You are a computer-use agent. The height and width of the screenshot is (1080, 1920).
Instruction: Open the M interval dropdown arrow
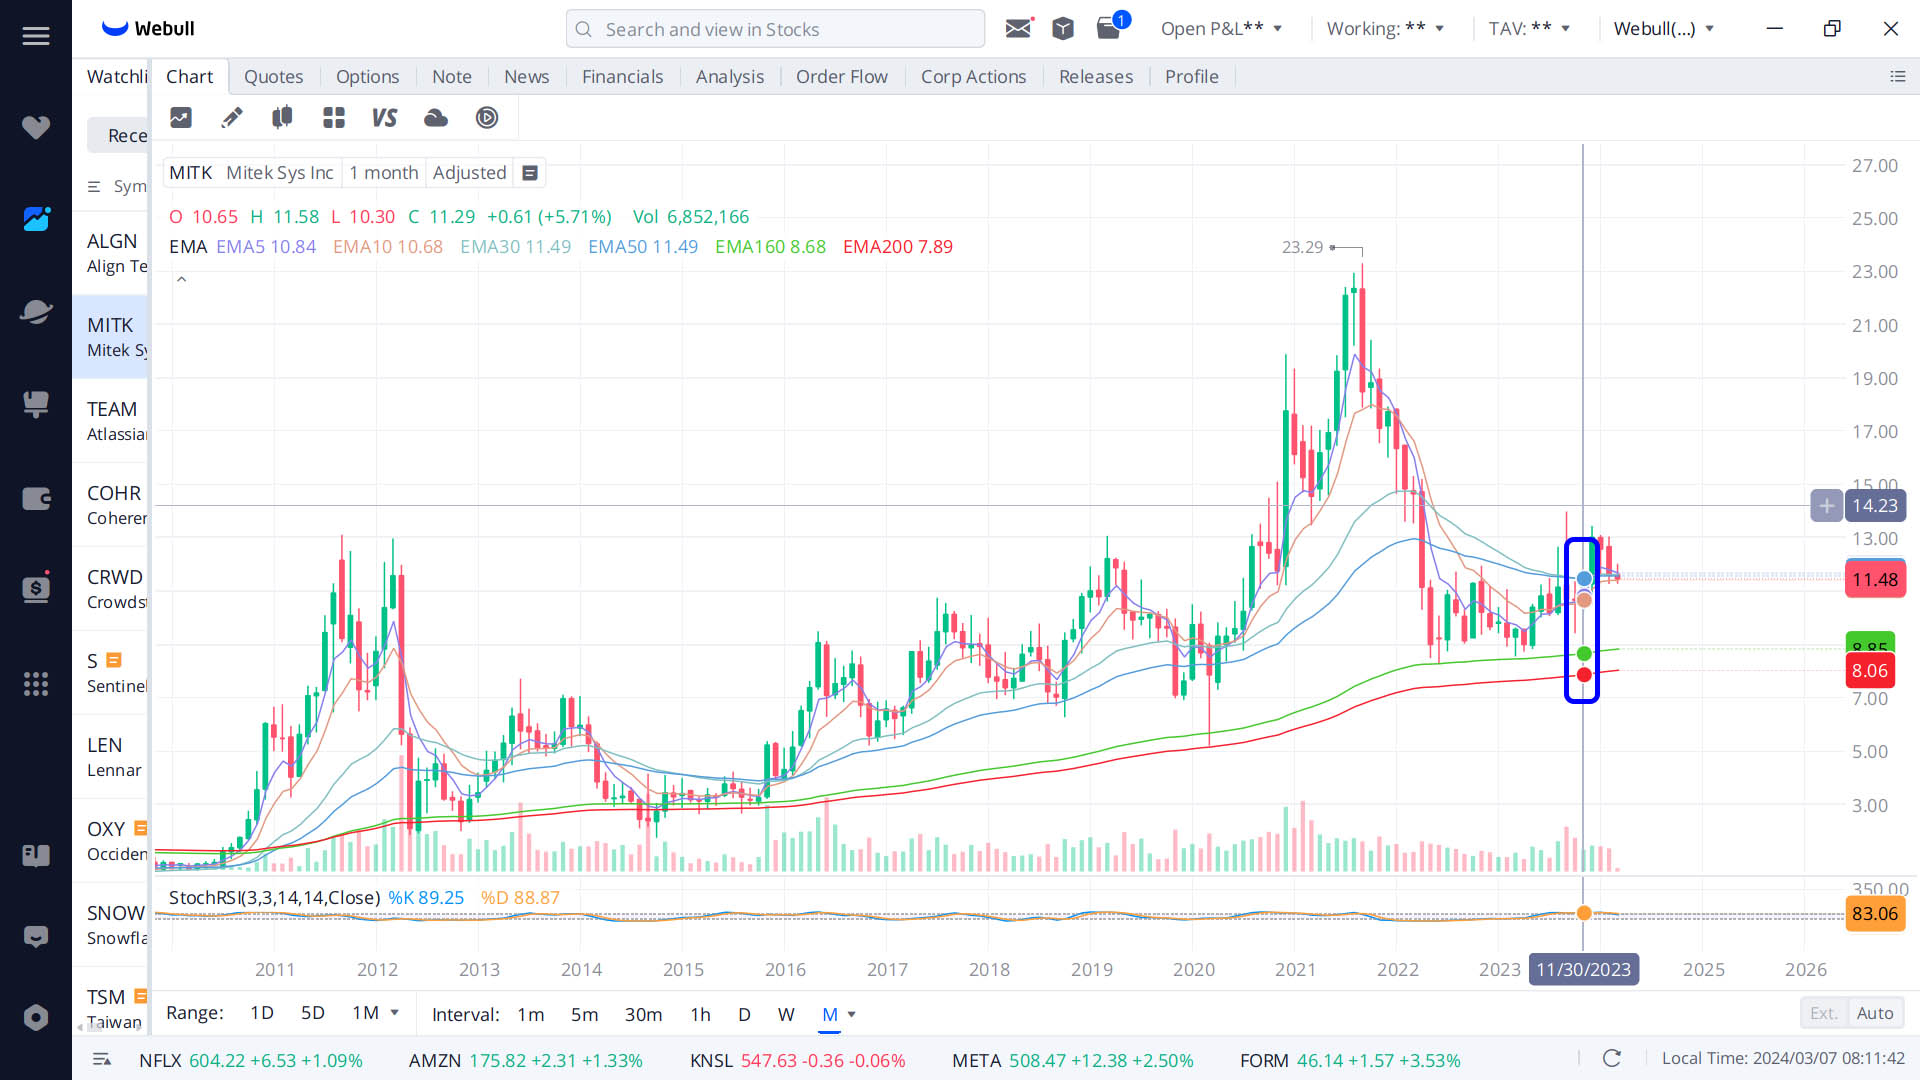[x=852, y=1015]
